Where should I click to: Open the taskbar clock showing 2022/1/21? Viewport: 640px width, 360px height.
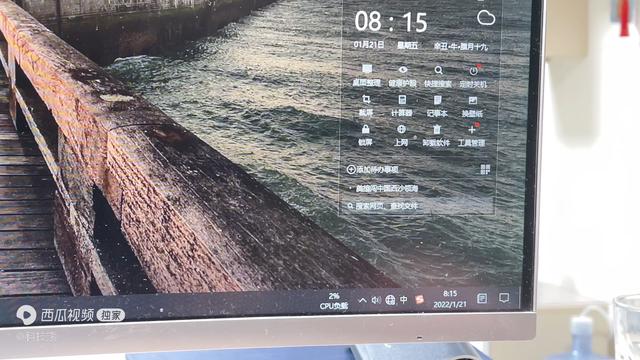pos(450,299)
